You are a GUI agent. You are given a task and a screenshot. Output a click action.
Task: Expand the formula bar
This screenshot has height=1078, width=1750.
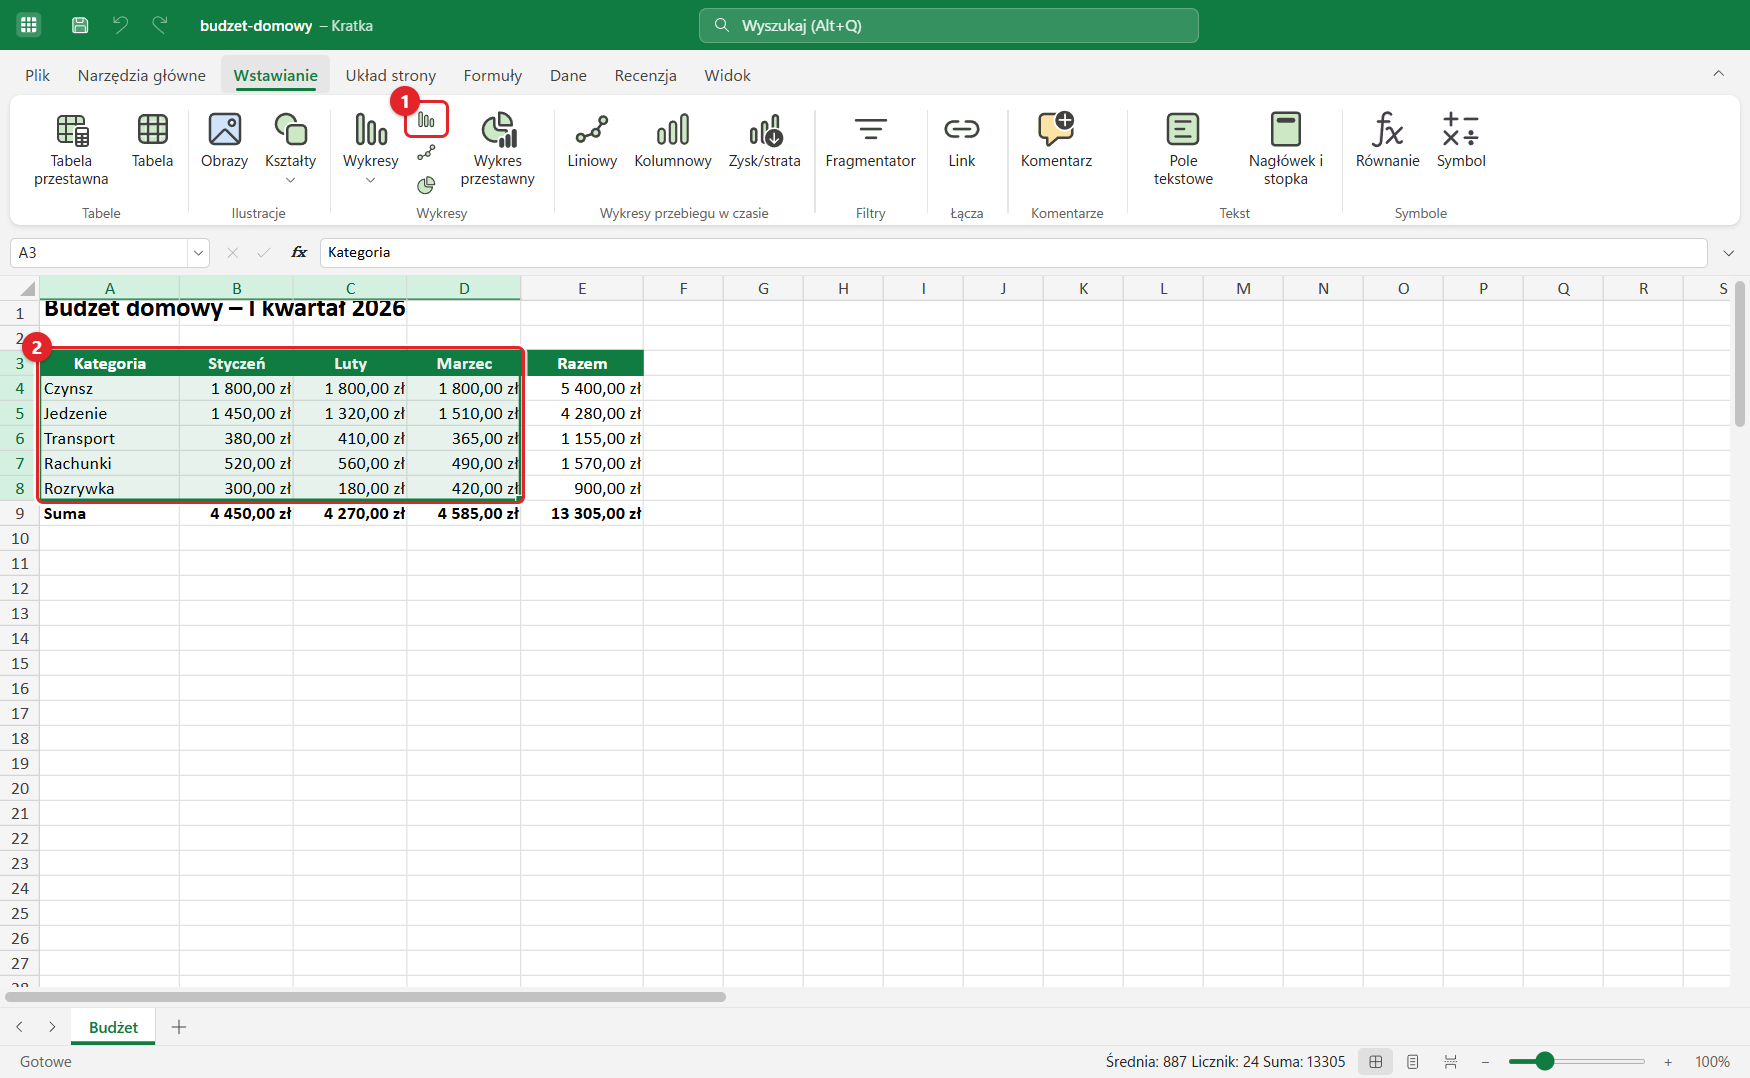tap(1728, 253)
